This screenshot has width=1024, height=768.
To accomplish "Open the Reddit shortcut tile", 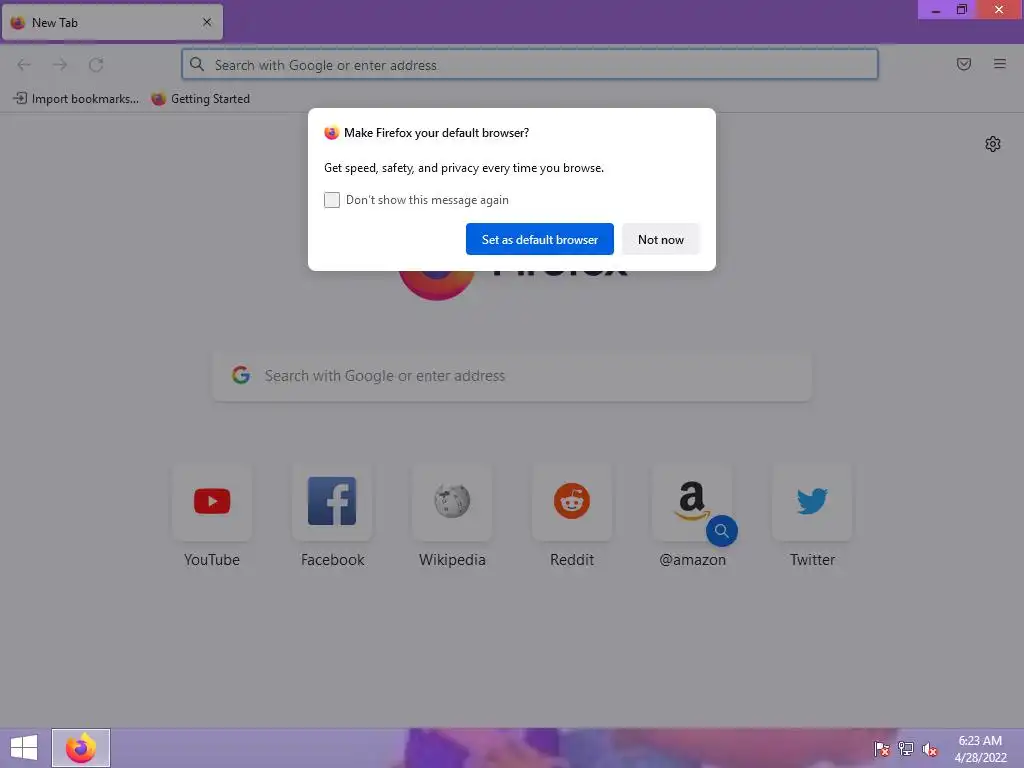I will click(x=572, y=502).
